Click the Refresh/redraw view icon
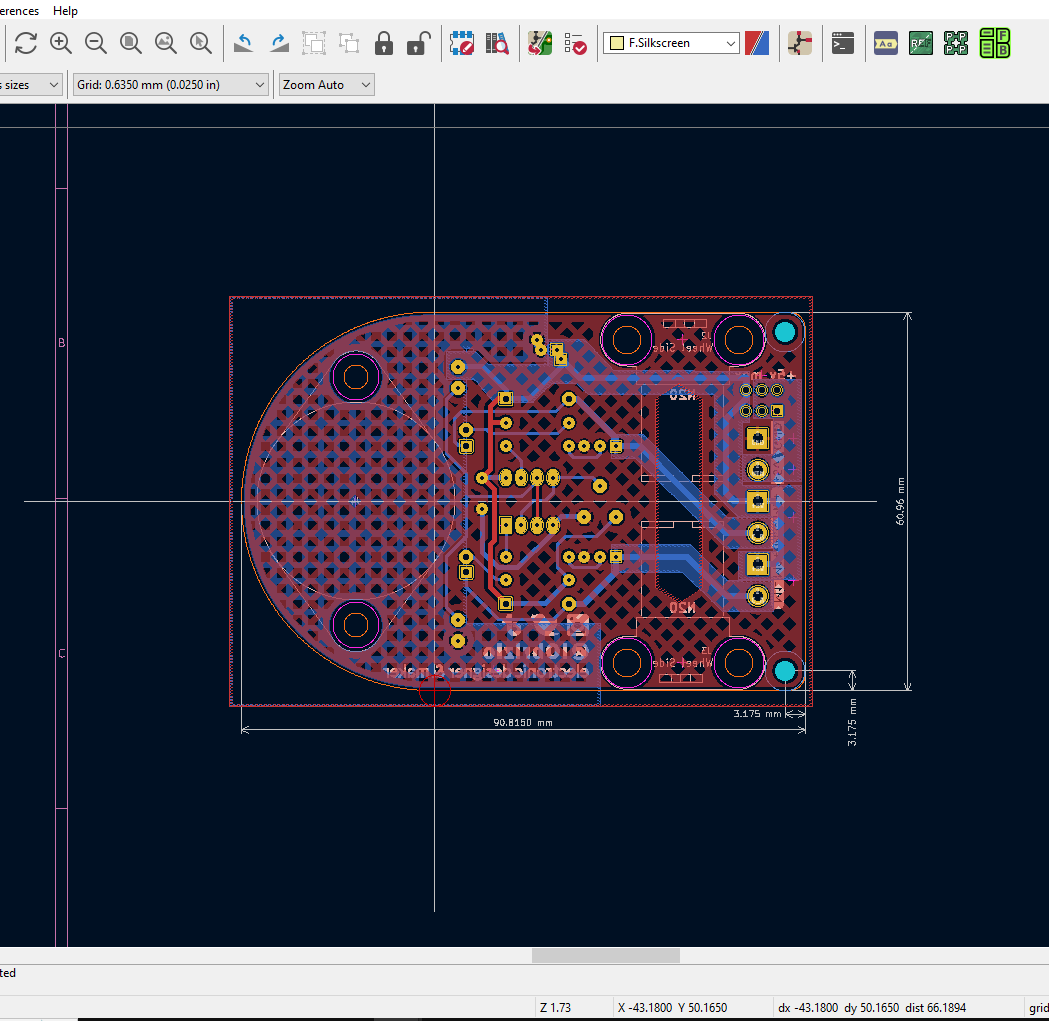This screenshot has height=1021, width=1049. point(25,43)
